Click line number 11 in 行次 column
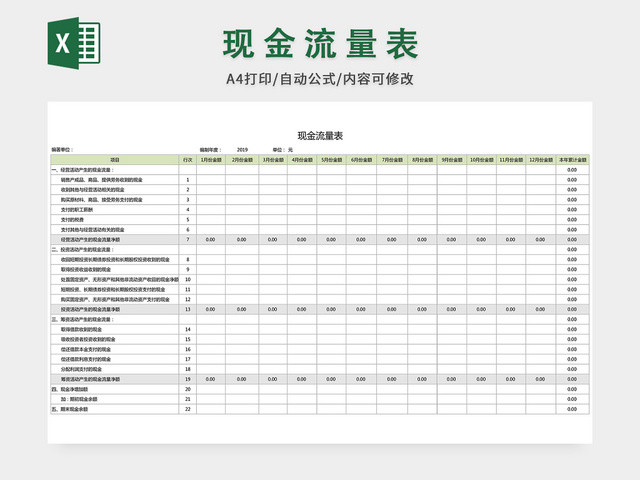Viewport: 640px width, 480px height. tap(188, 289)
